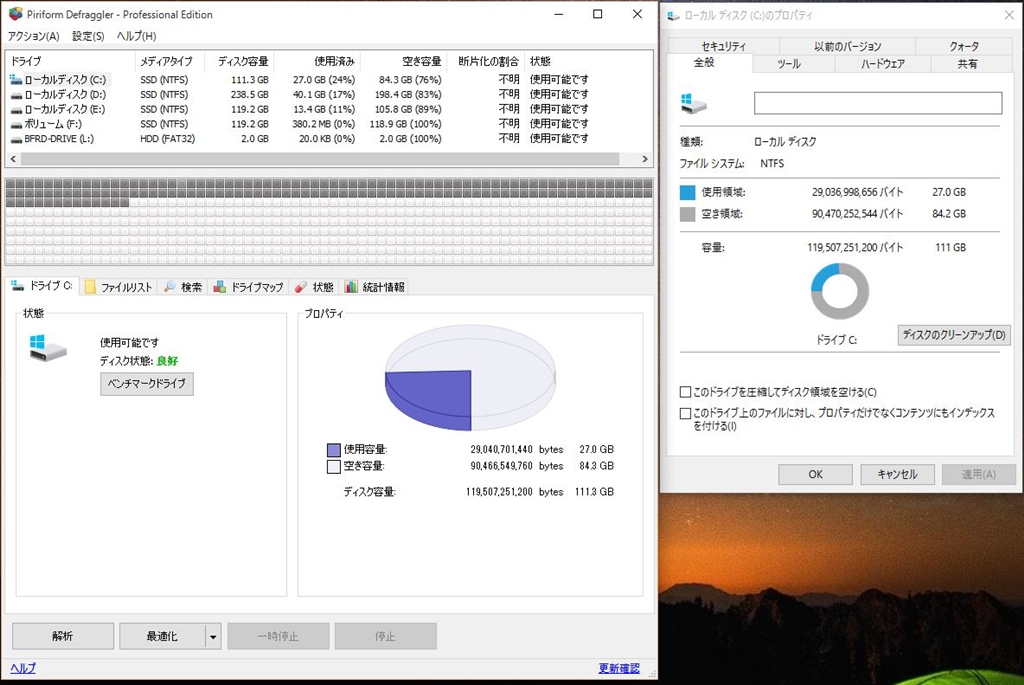Open the クォータ tab in properties

point(964,46)
